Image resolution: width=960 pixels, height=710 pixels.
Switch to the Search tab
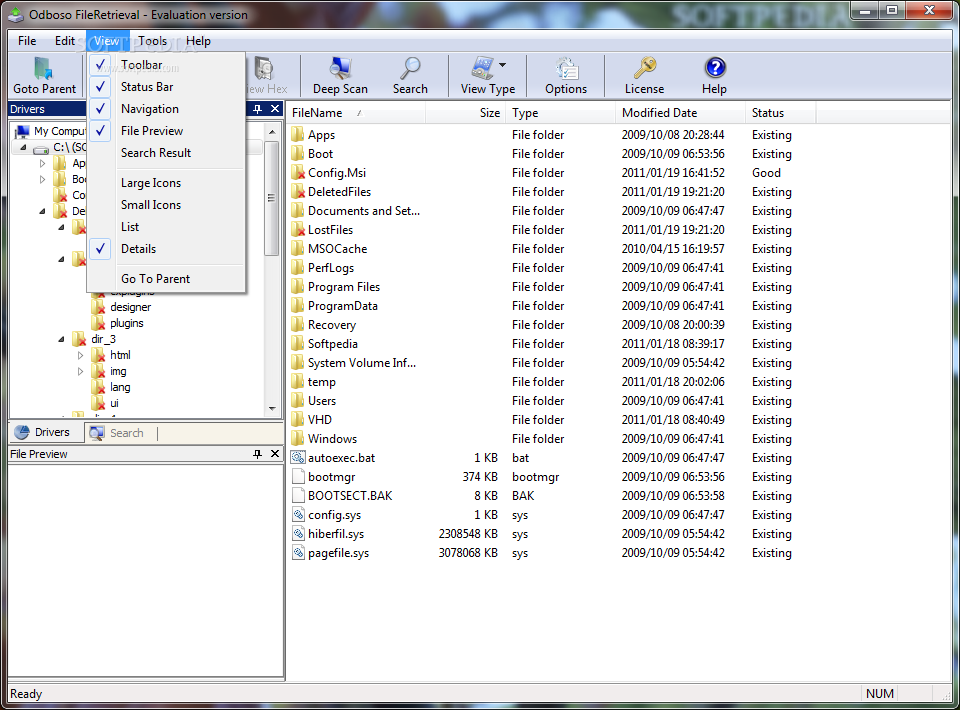[x=116, y=432]
